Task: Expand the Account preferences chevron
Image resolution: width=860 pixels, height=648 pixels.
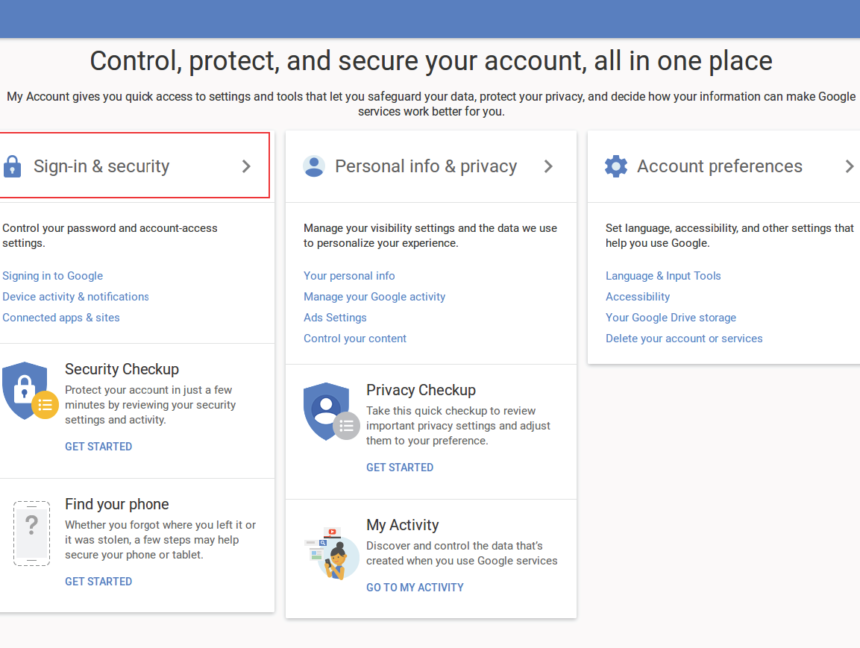Action: click(x=850, y=166)
